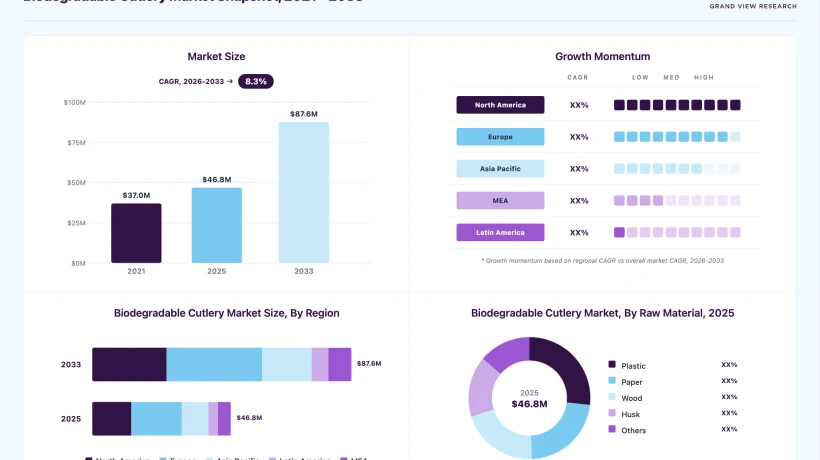Click the $87.6M label above 2033 bar

tap(304, 114)
